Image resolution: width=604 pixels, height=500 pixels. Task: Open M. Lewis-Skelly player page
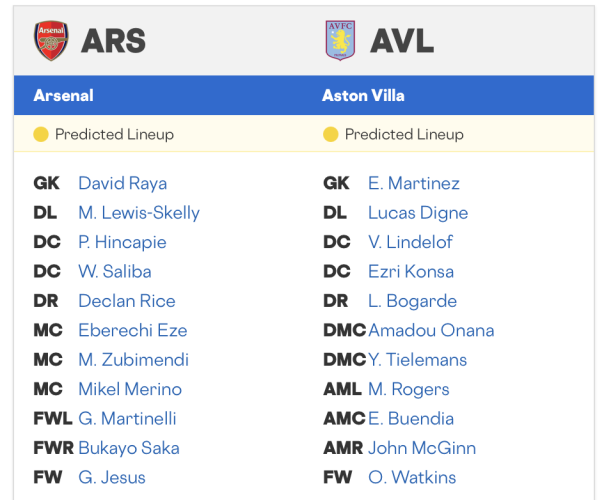139,213
